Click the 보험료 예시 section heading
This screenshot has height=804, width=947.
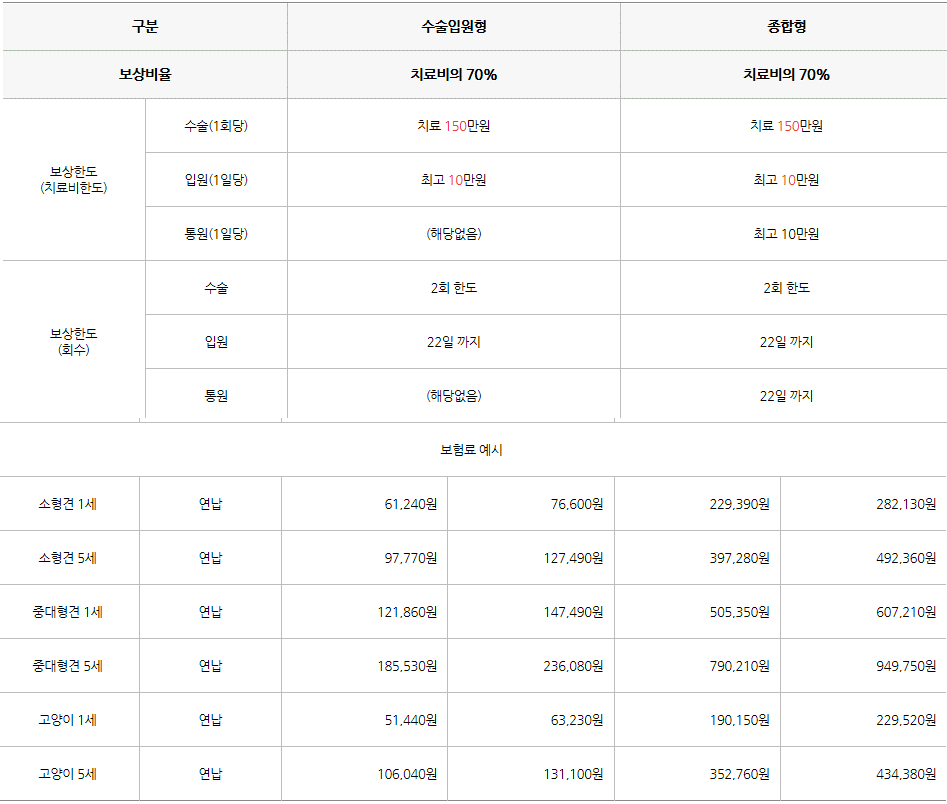[x=471, y=450]
